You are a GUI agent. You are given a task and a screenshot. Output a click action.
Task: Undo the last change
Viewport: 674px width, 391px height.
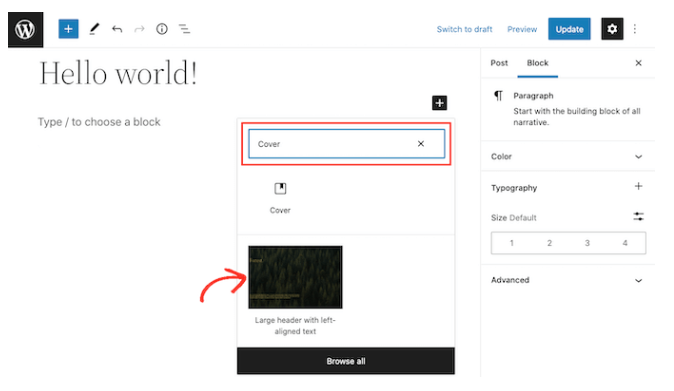tap(117, 29)
